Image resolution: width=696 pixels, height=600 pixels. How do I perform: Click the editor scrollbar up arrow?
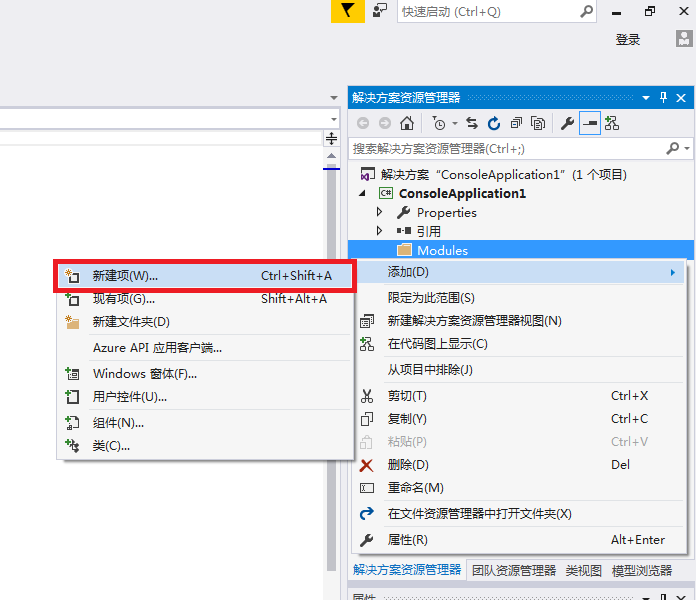tap(332, 156)
